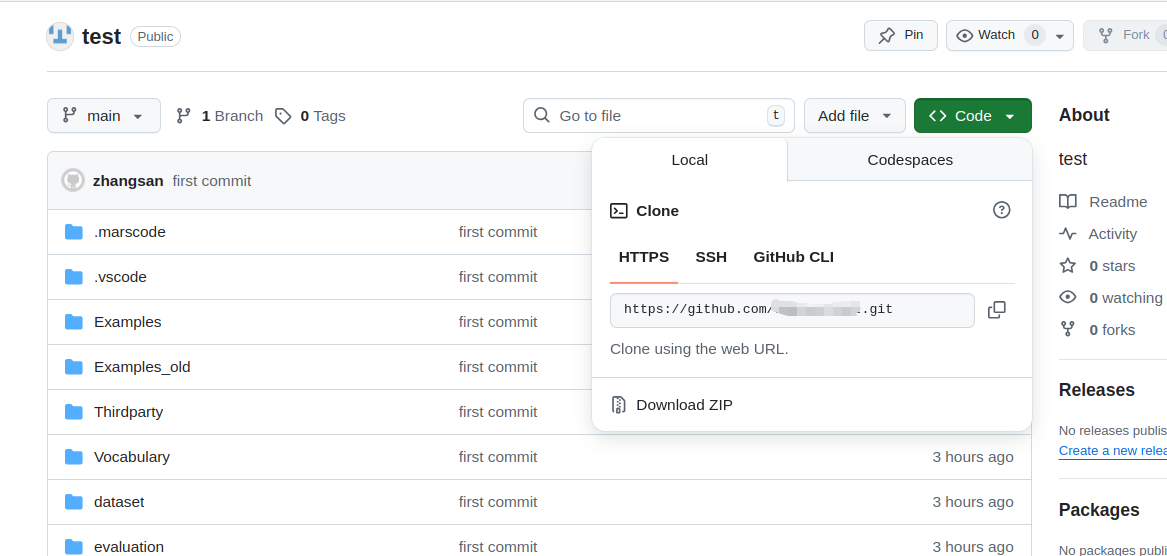Click the Thirdparty folder icon

(74, 412)
